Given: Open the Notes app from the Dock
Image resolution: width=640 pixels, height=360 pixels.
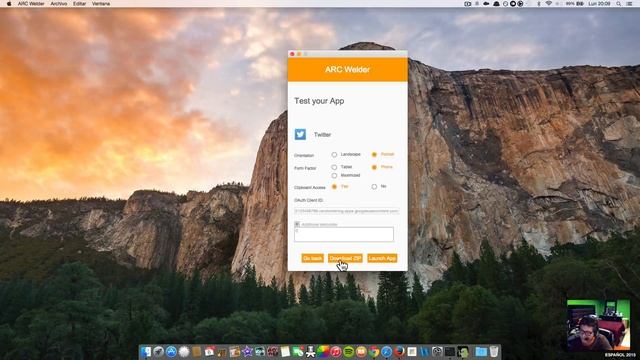Looking at the screenshot, I should (x=285, y=351).
